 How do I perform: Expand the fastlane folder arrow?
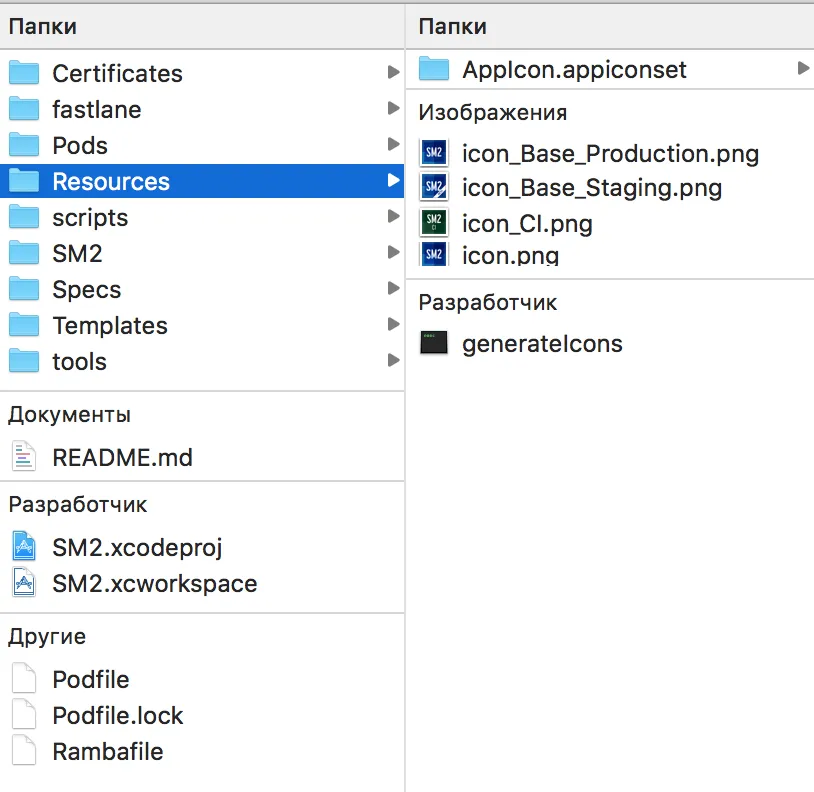(393, 109)
